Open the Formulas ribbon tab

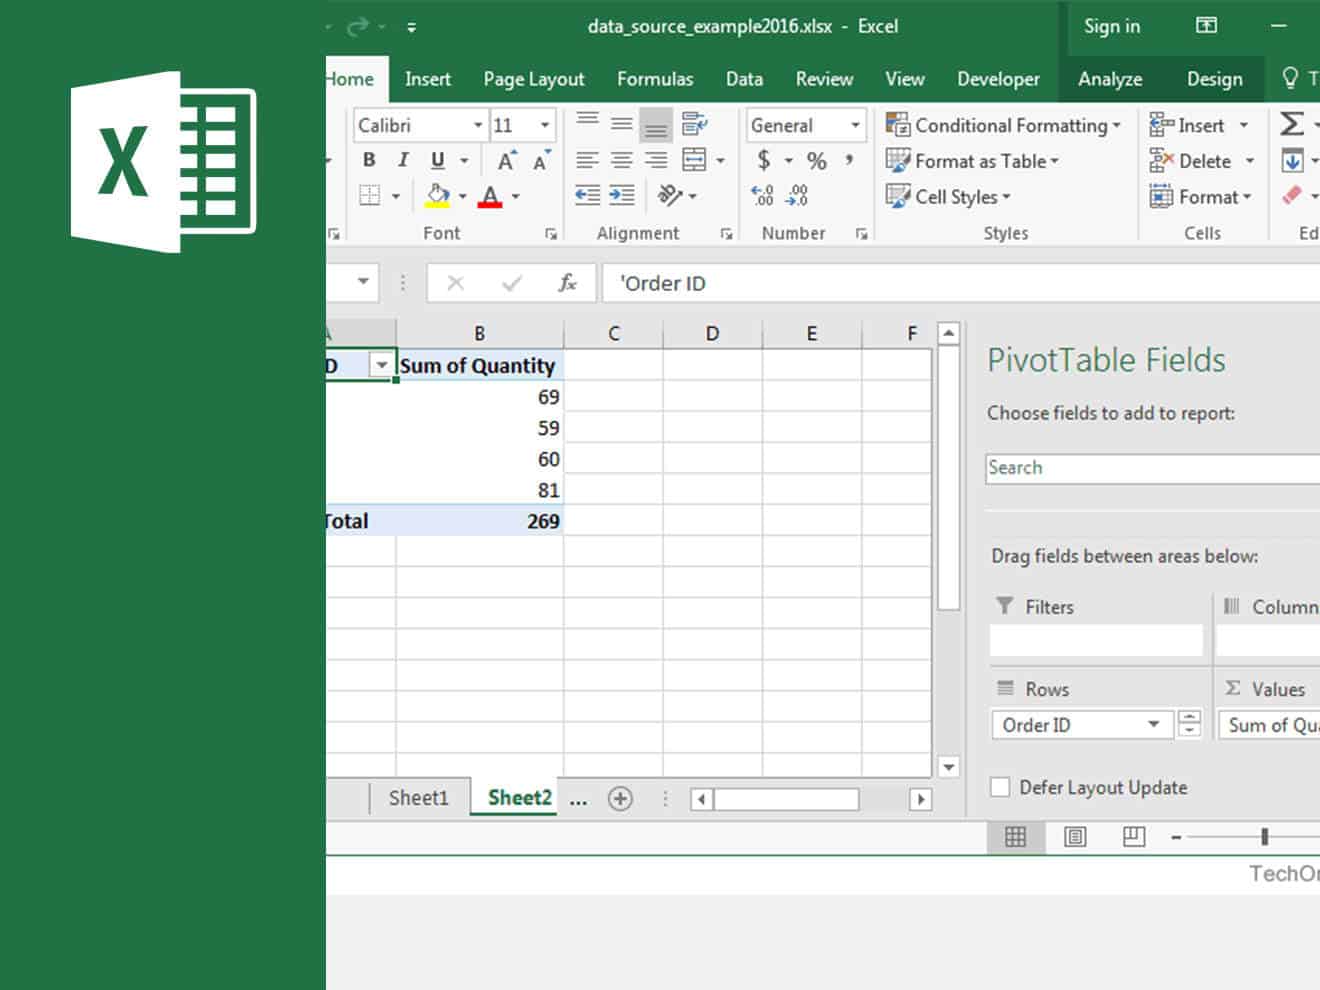coord(655,79)
